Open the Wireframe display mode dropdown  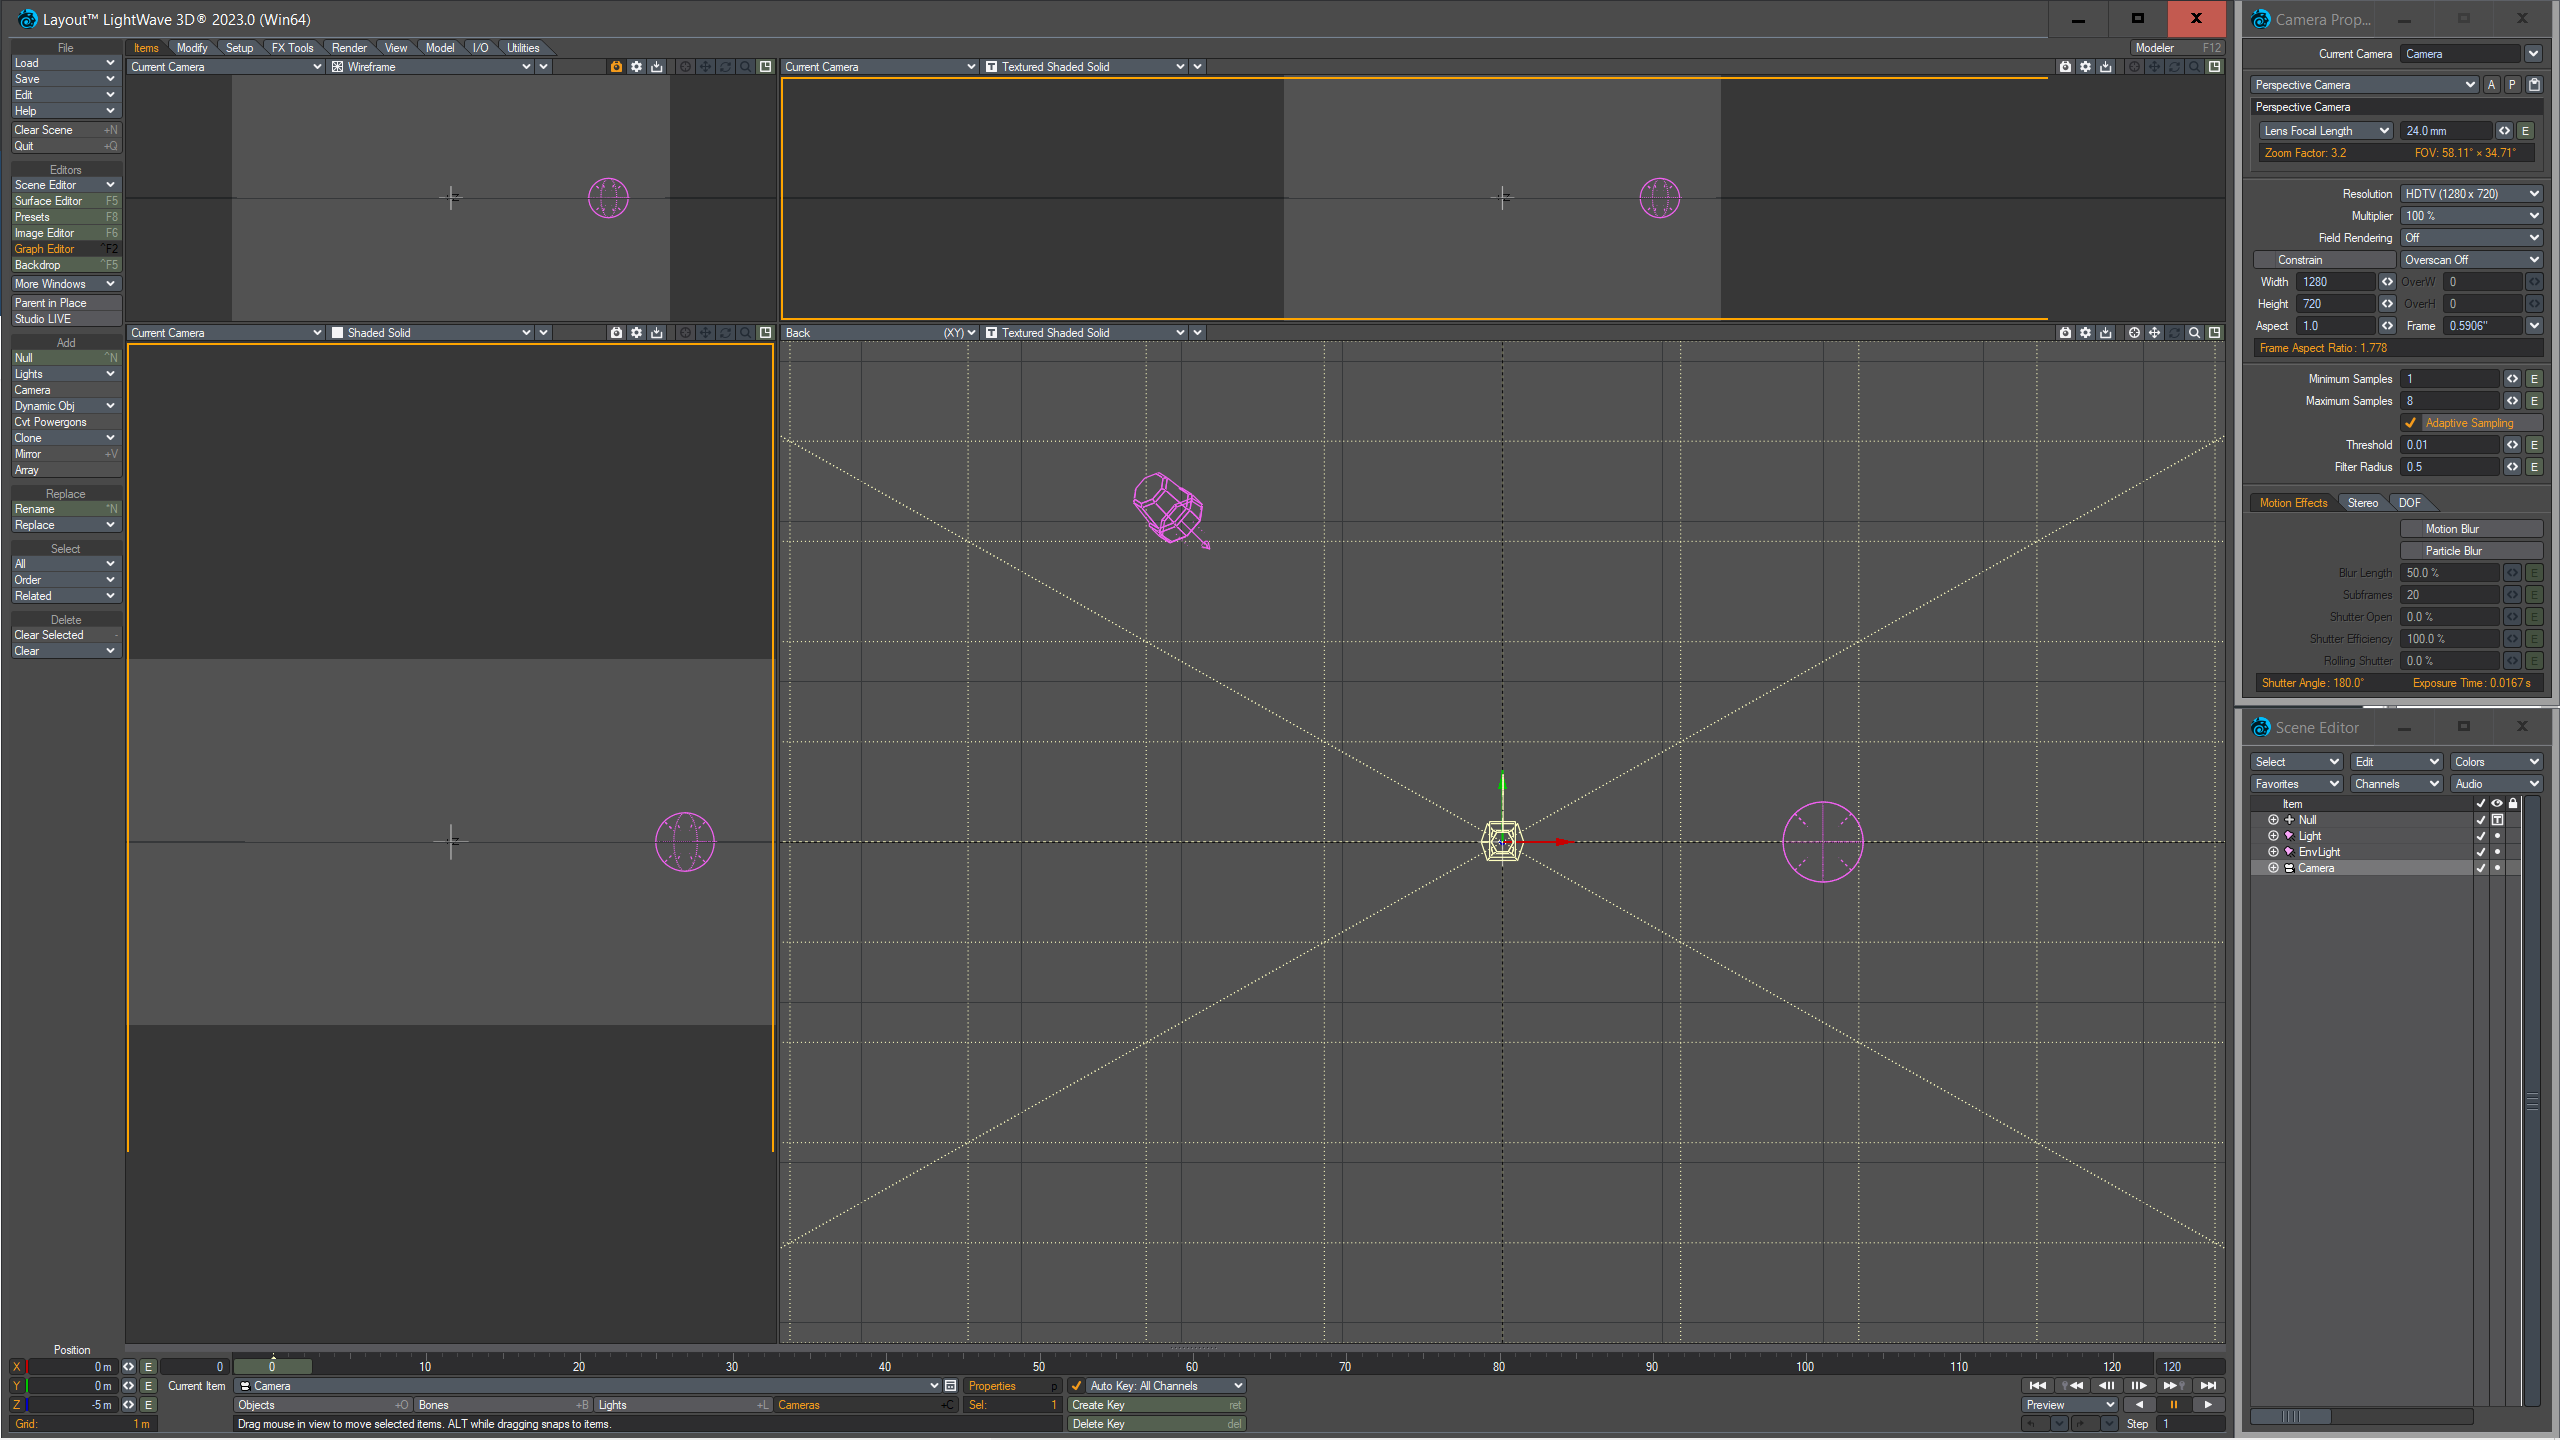tap(432, 67)
